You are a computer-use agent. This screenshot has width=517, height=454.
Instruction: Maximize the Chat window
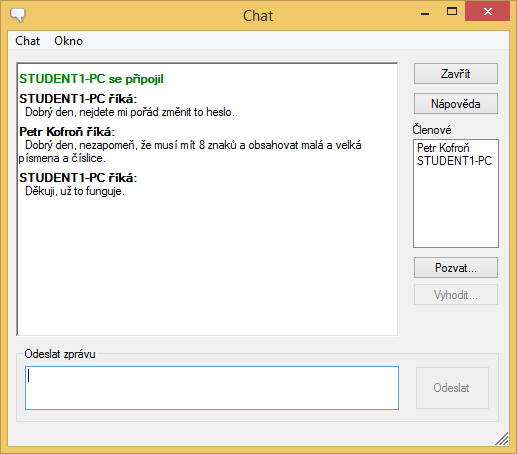[x=452, y=12]
